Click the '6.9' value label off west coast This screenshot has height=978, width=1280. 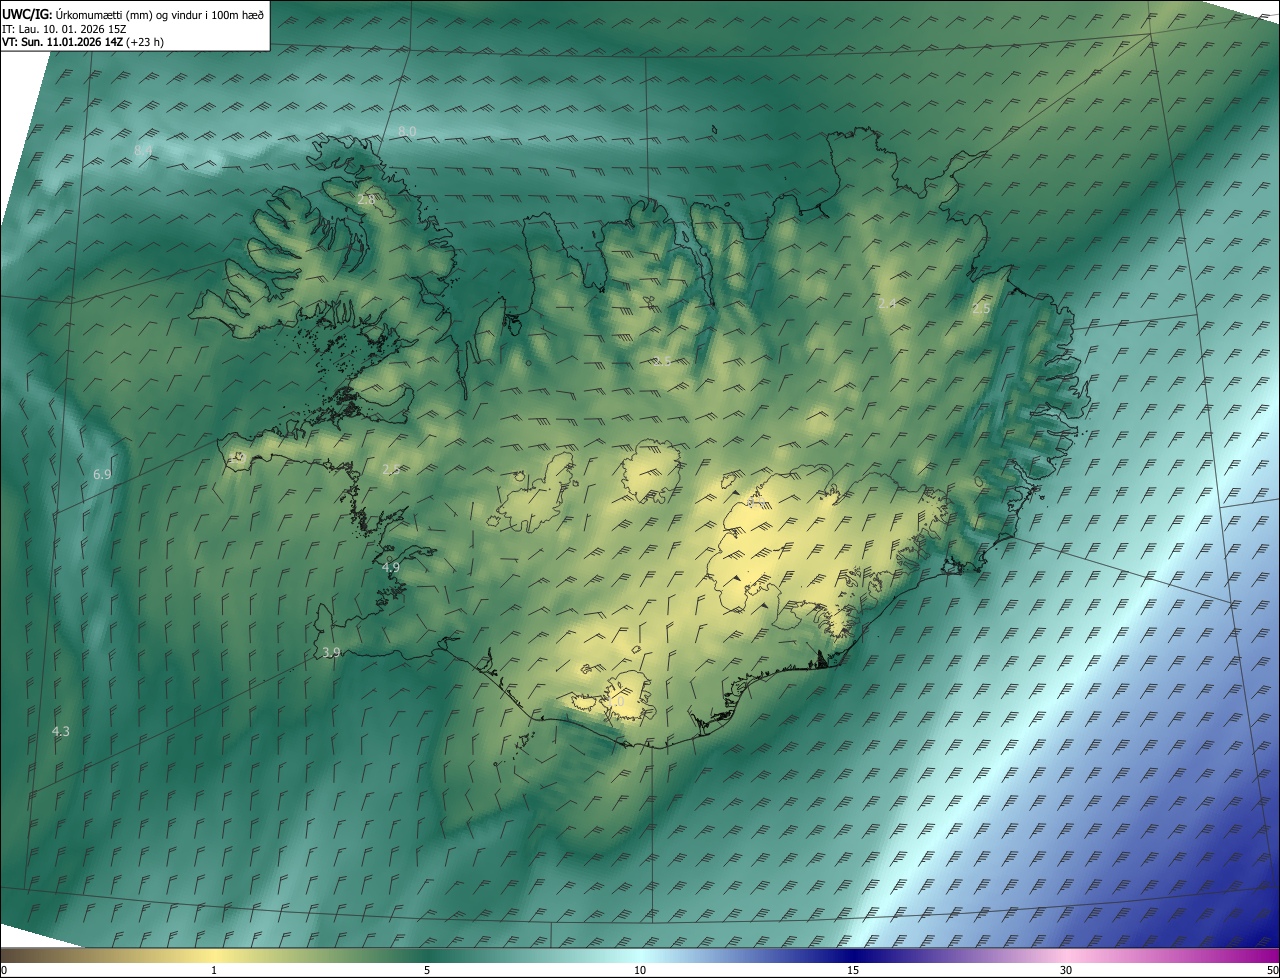pyautogui.click(x=102, y=474)
